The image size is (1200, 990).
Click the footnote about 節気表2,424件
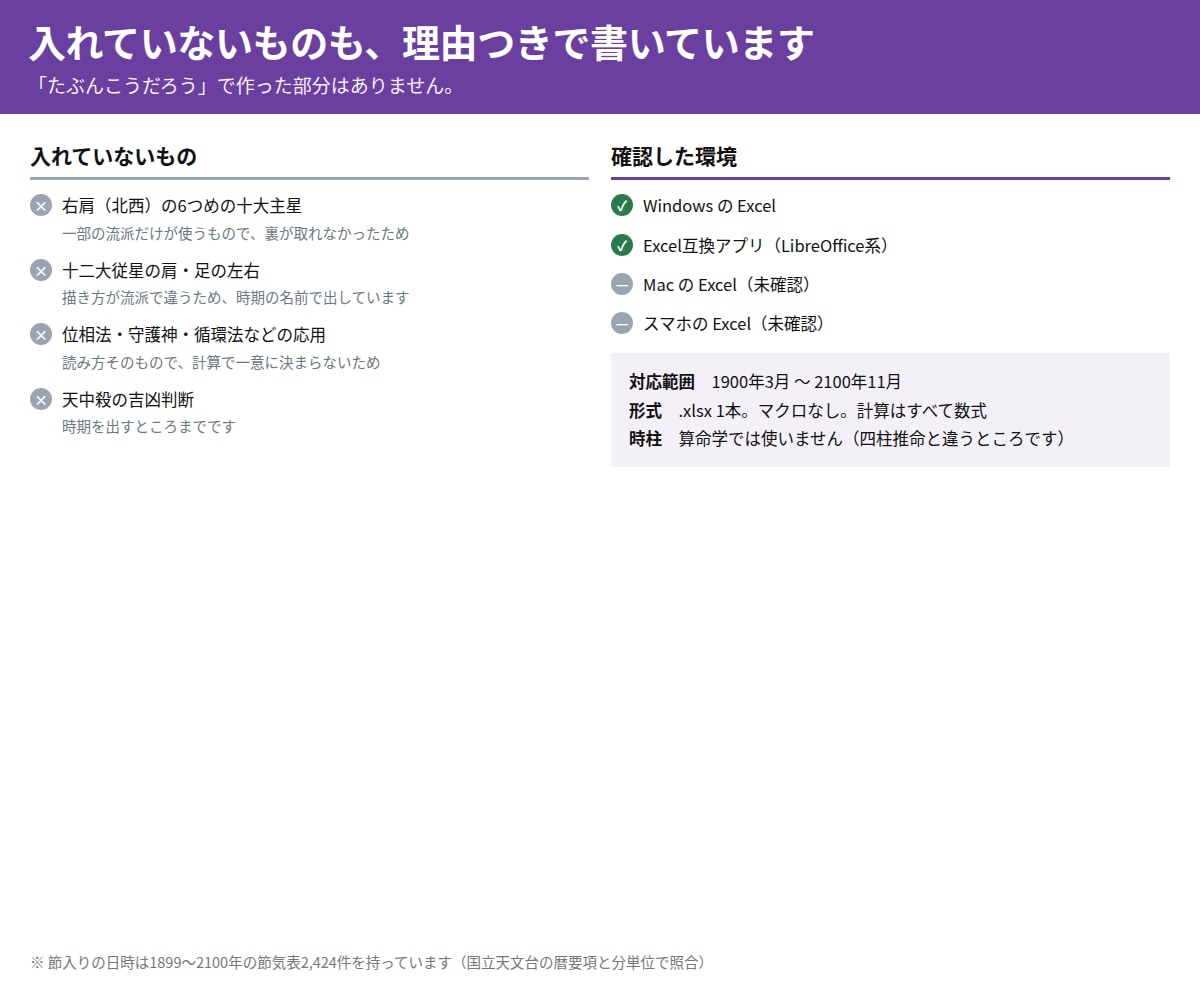point(368,963)
